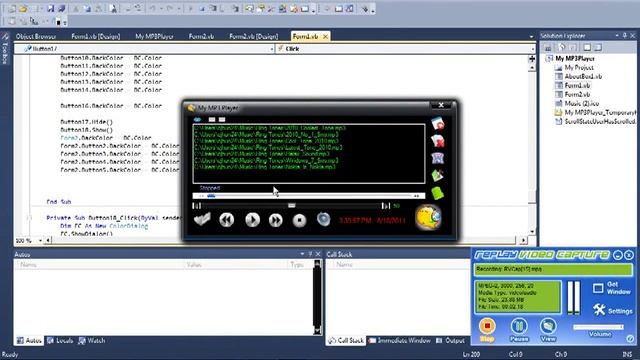Image resolution: width=640 pixels, height=360 pixels.
Task: Switch to the Form2.vb [Design] tab
Action: pyautogui.click(x=253, y=36)
